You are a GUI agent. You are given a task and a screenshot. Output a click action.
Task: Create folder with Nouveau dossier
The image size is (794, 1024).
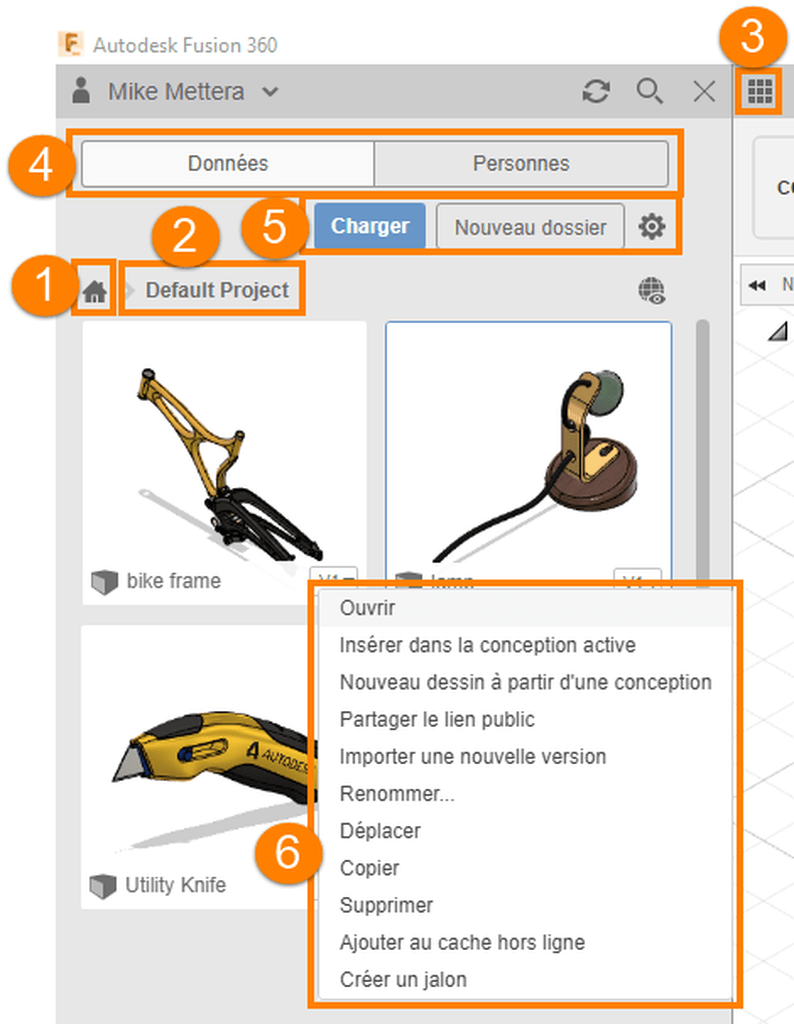(530, 227)
